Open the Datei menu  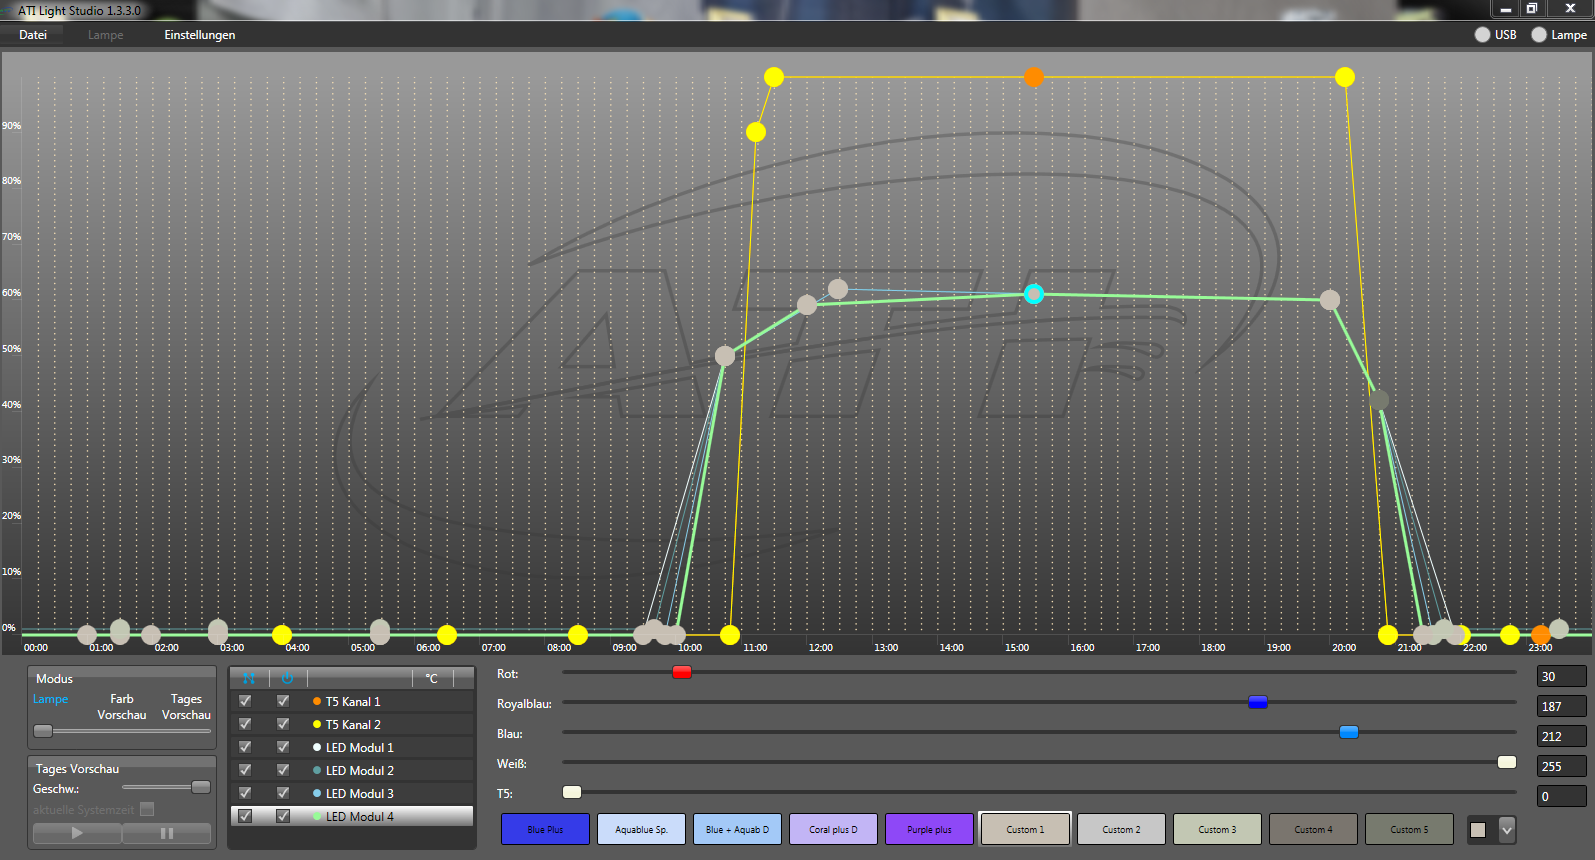tap(33, 35)
